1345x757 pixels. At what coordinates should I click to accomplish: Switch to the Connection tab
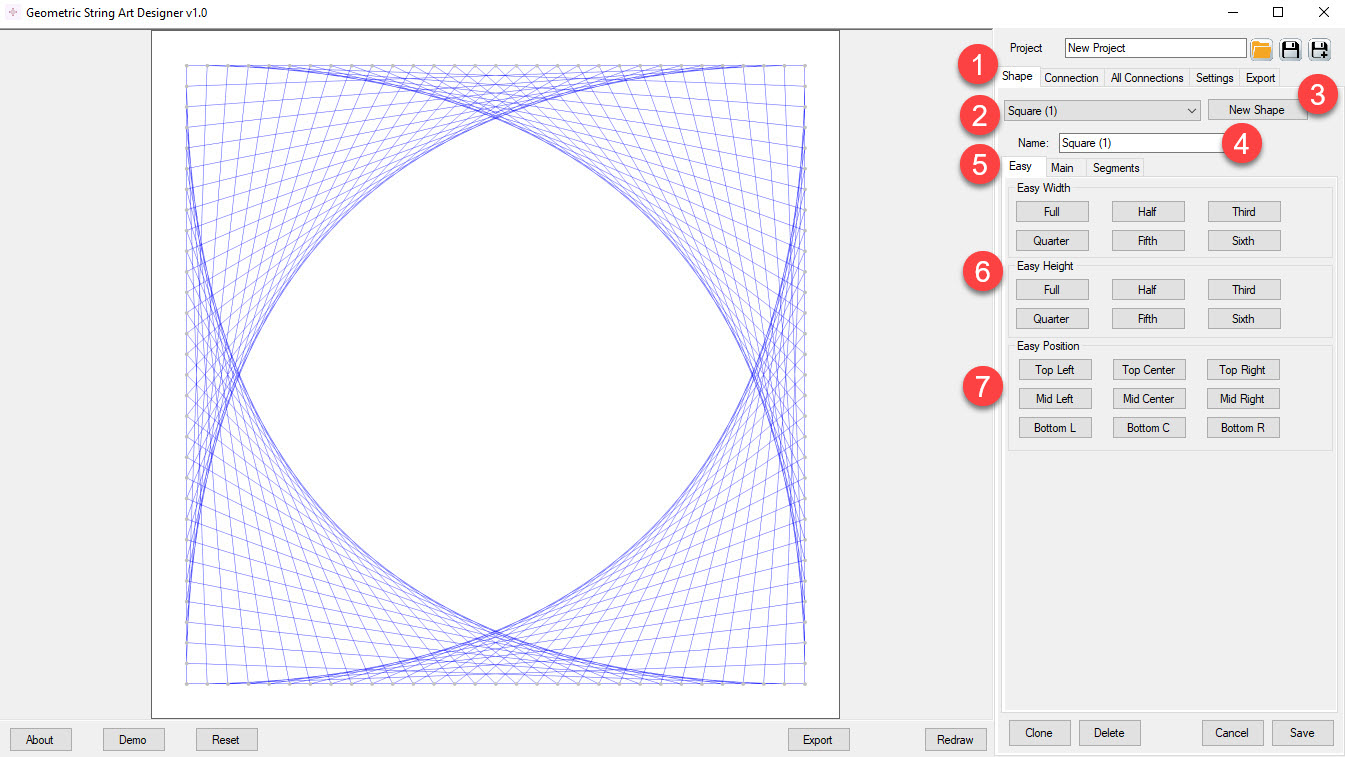[x=1071, y=78]
